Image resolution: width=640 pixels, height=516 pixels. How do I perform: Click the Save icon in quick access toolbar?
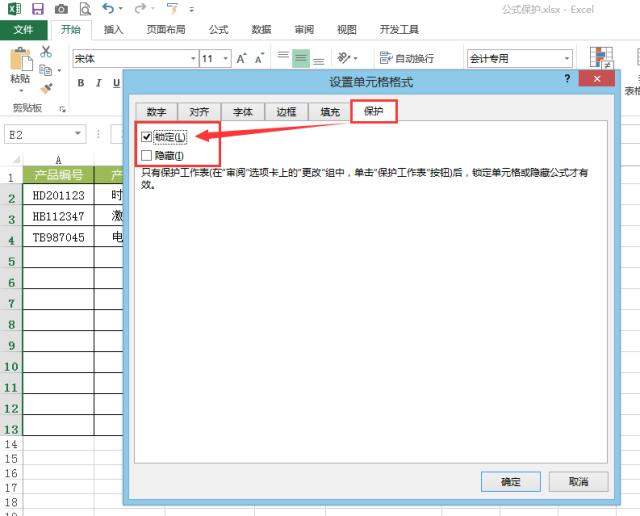point(38,9)
